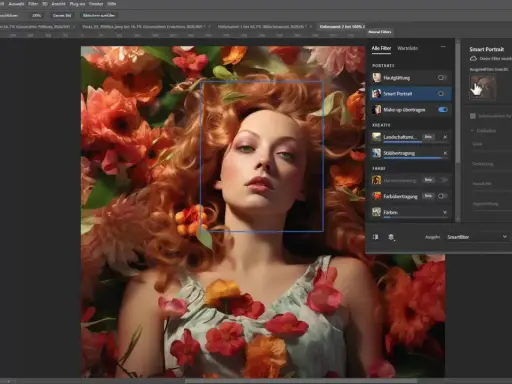Select the Hautglättung filter thumbnail icon
The width and height of the screenshot is (512, 384).
point(377,78)
